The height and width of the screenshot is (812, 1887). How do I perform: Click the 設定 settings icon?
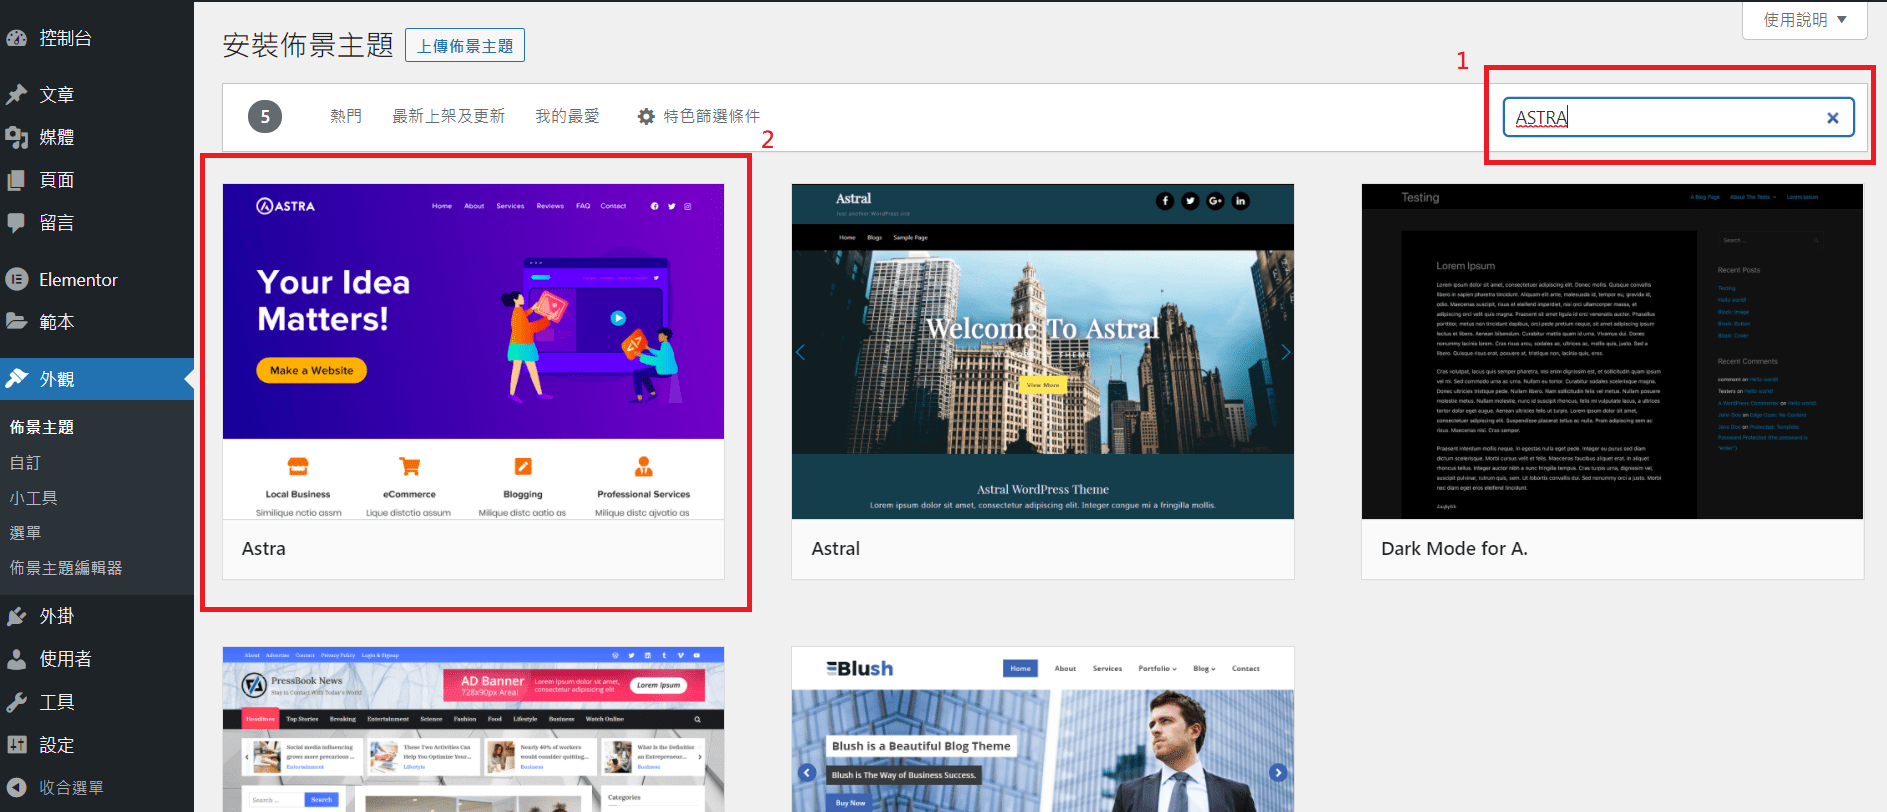click(17, 745)
